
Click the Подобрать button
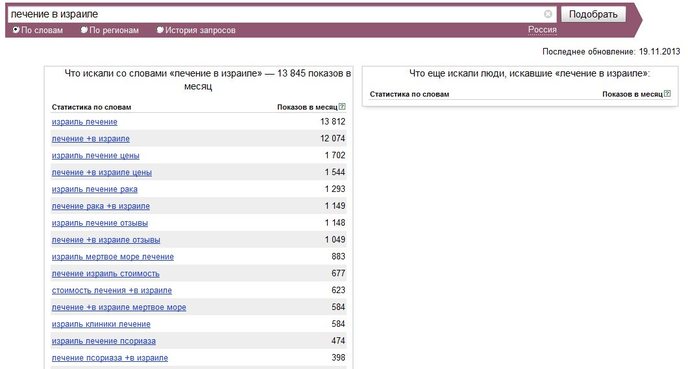(x=593, y=14)
